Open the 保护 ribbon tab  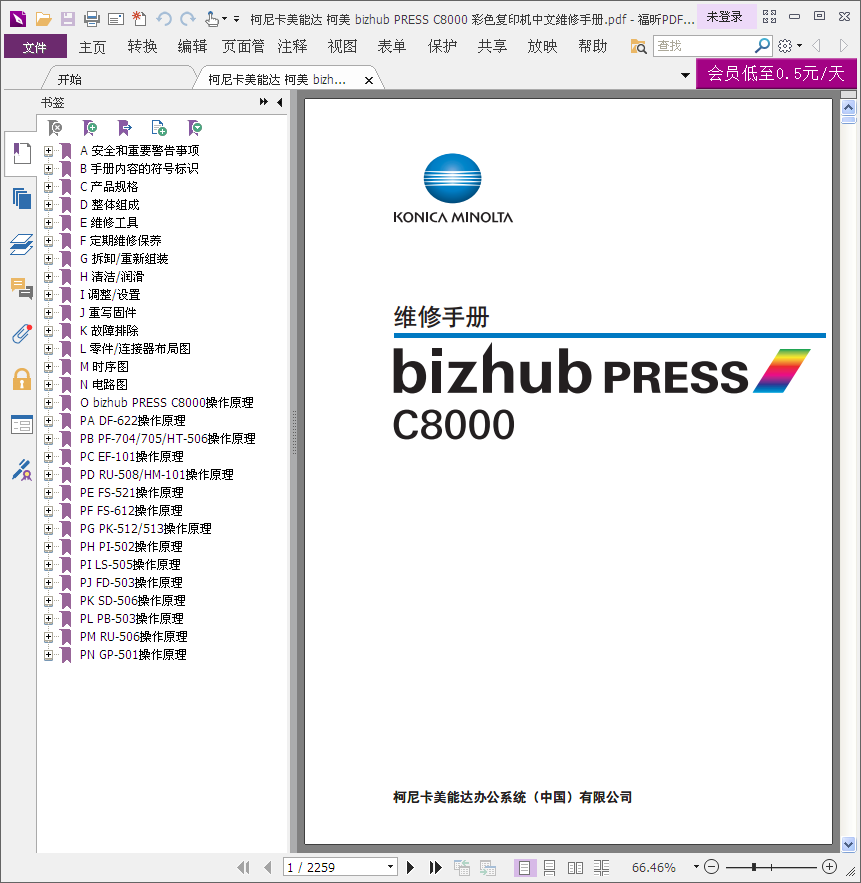pos(442,46)
